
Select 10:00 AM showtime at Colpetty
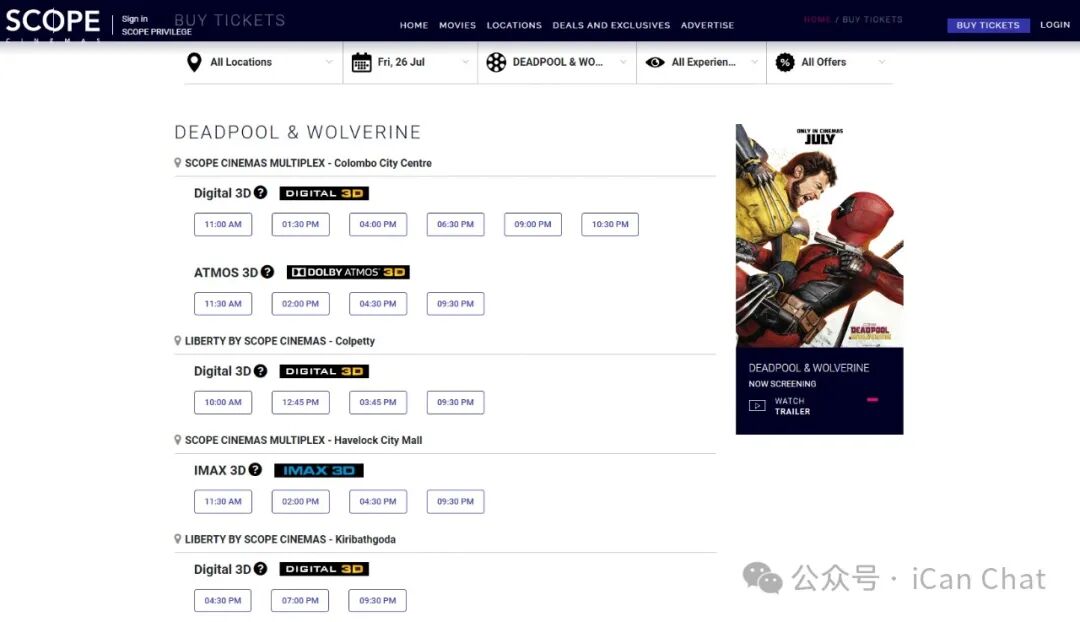coord(223,402)
